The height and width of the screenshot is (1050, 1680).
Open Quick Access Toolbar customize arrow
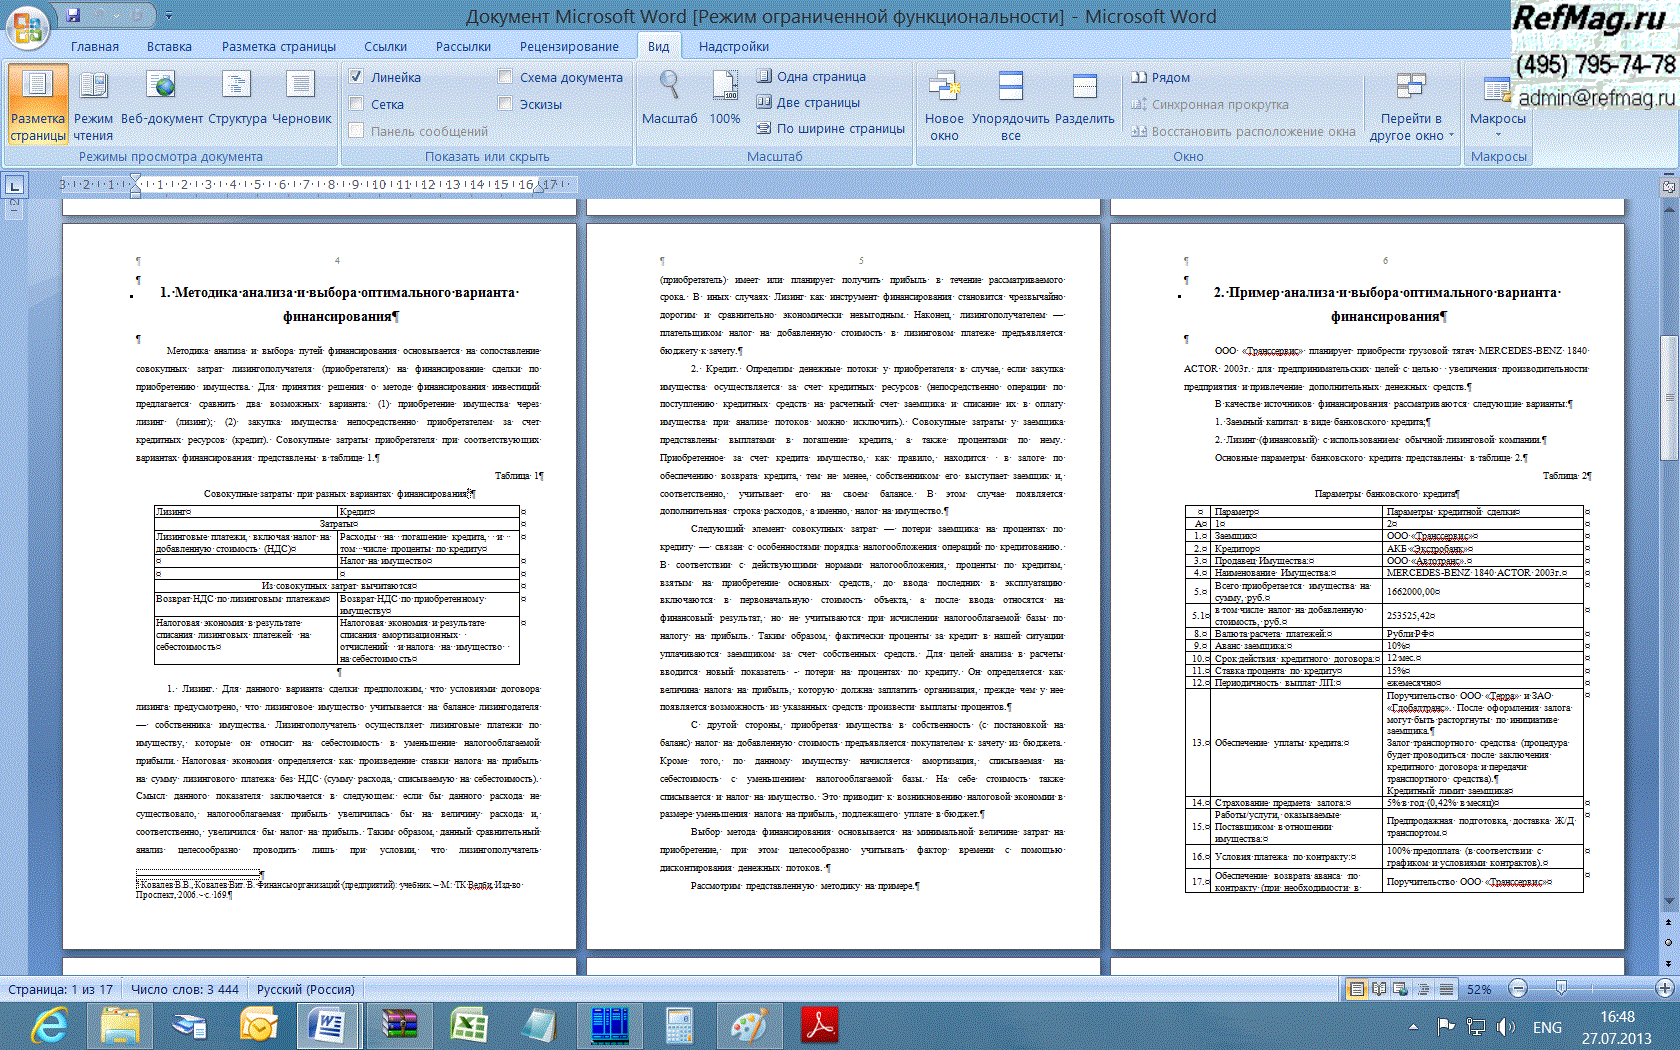coord(169,16)
